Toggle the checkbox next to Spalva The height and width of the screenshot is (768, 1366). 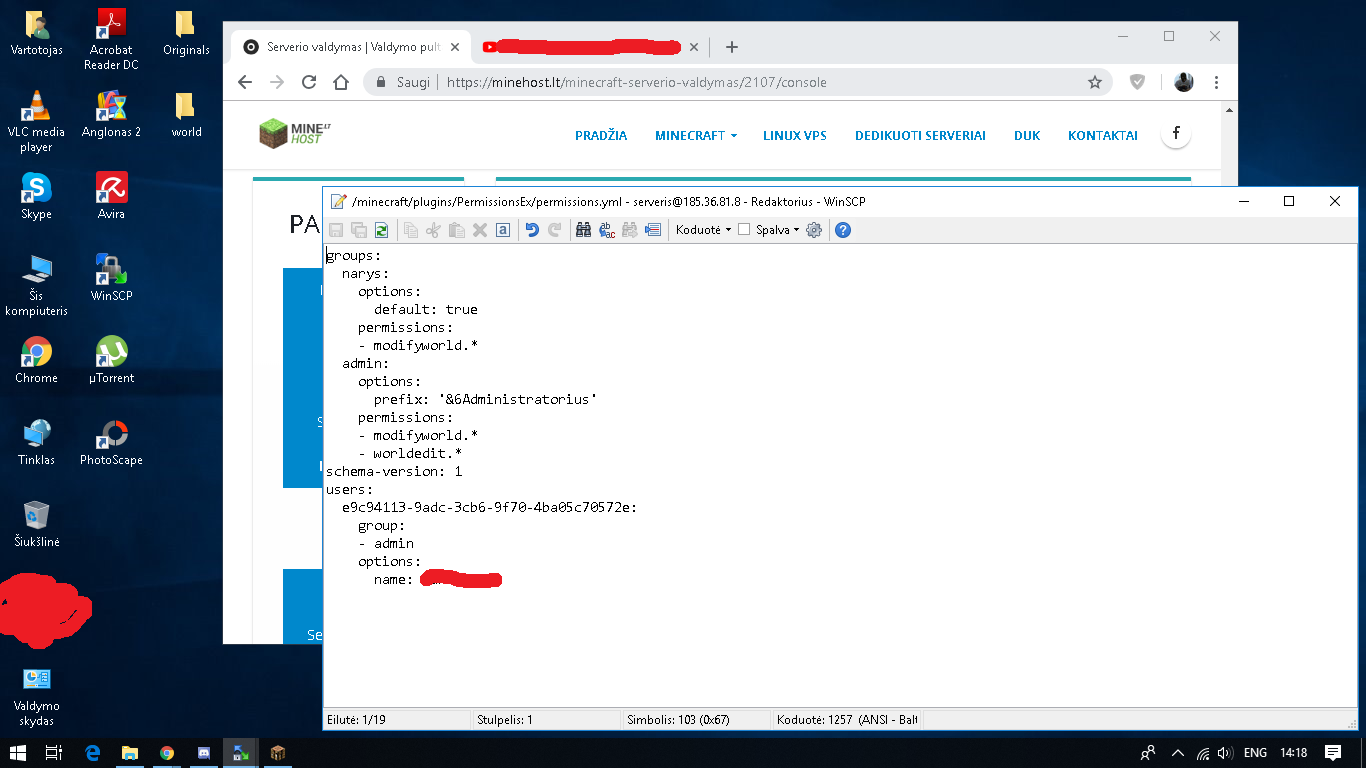pos(744,230)
